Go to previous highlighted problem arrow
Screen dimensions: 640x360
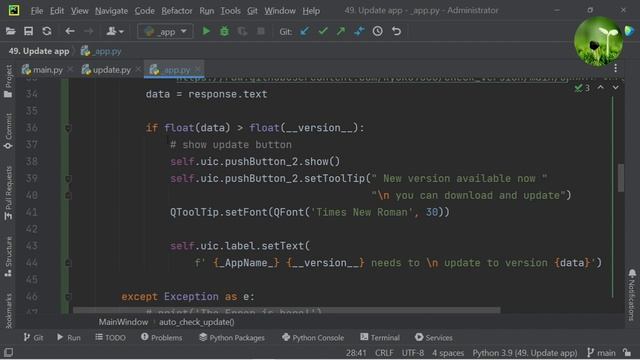(x=601, y=87)
